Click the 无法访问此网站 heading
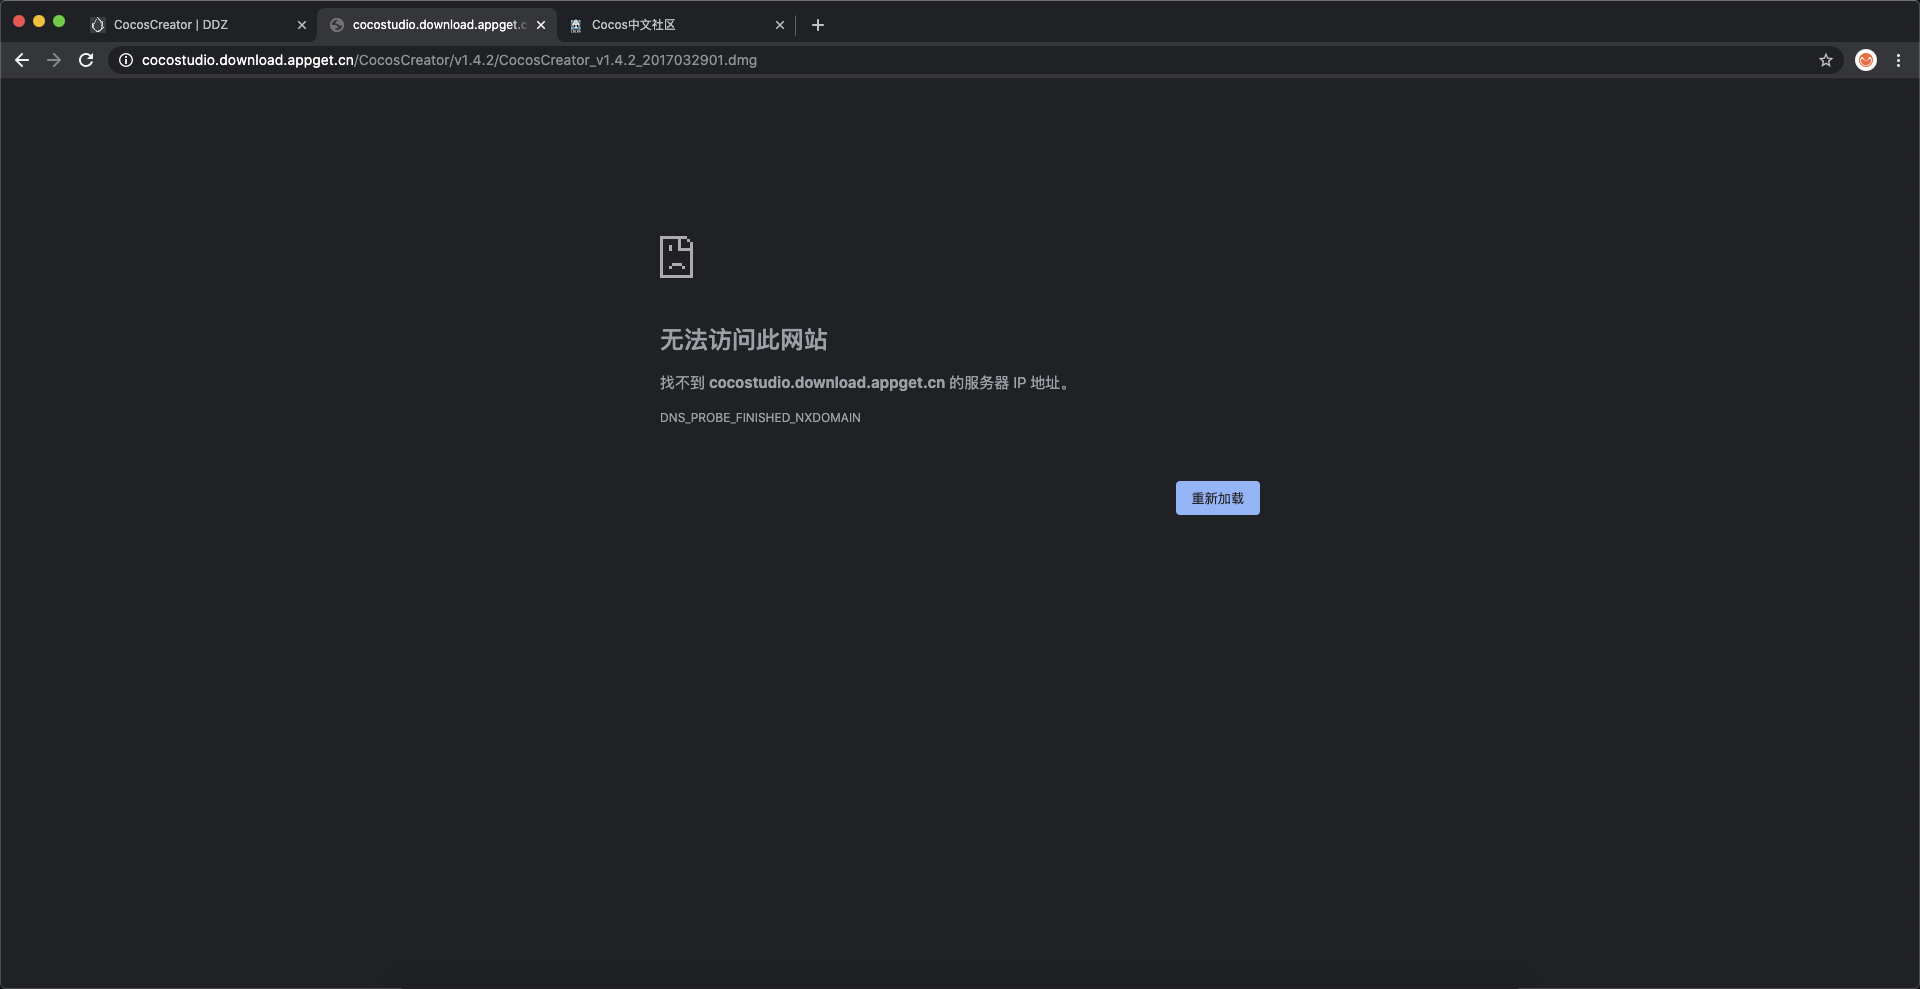Screen dimensions: 1920x989 point(744,340)
